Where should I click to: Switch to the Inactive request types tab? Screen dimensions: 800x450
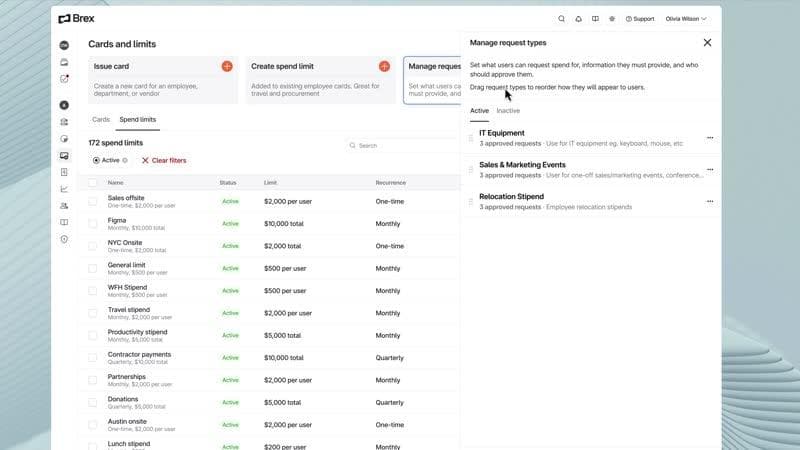pos(508,111)
